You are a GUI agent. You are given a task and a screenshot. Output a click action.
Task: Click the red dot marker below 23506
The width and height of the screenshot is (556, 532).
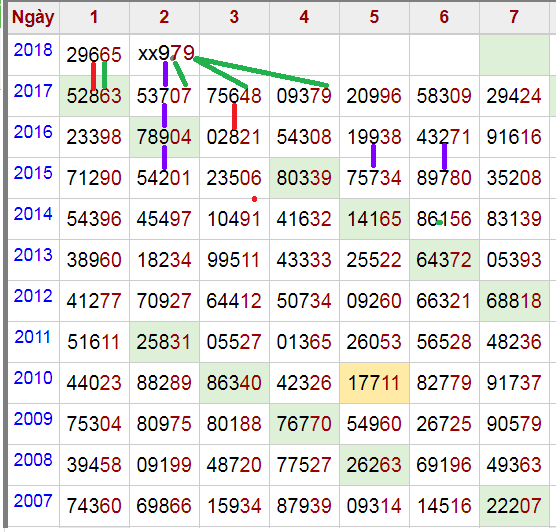[254, 199]
